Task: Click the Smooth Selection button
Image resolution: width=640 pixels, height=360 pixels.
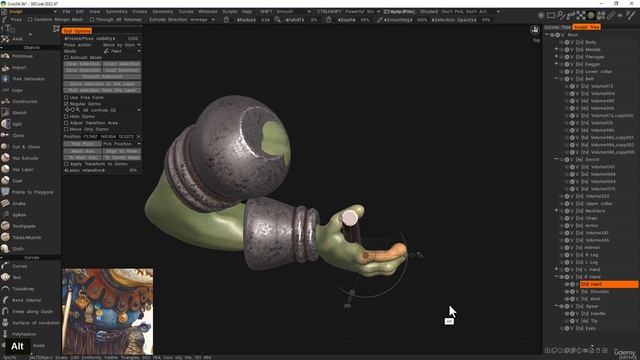Action: click(102, 77)
